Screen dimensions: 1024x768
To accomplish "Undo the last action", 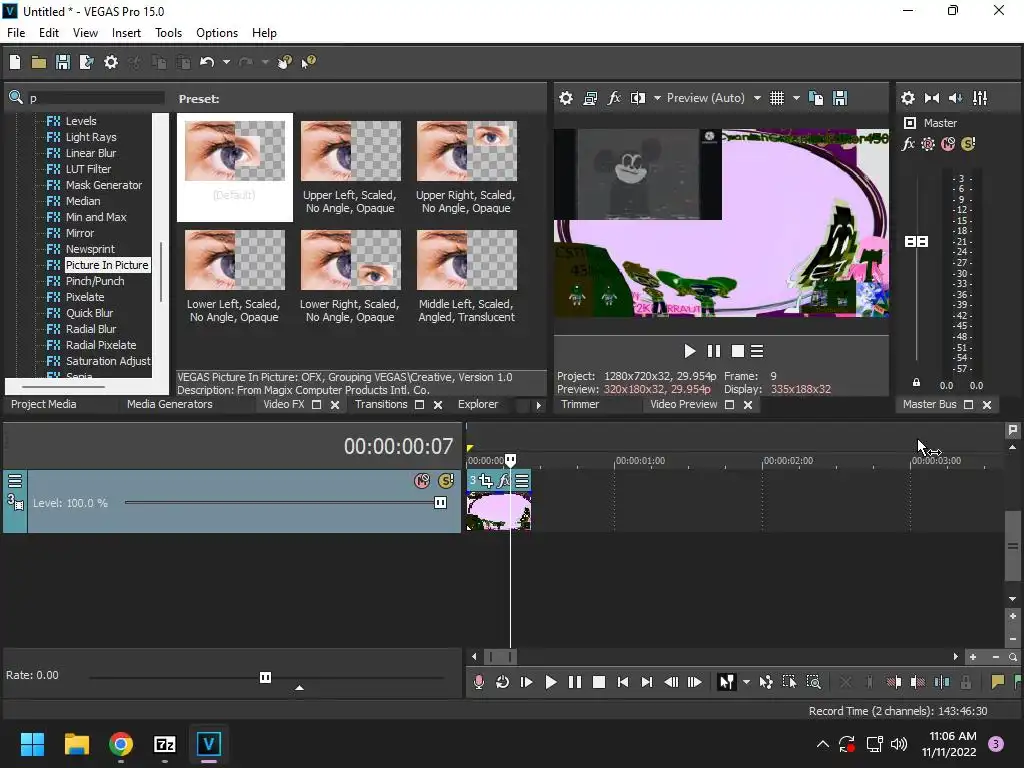I will pos(207,62).
